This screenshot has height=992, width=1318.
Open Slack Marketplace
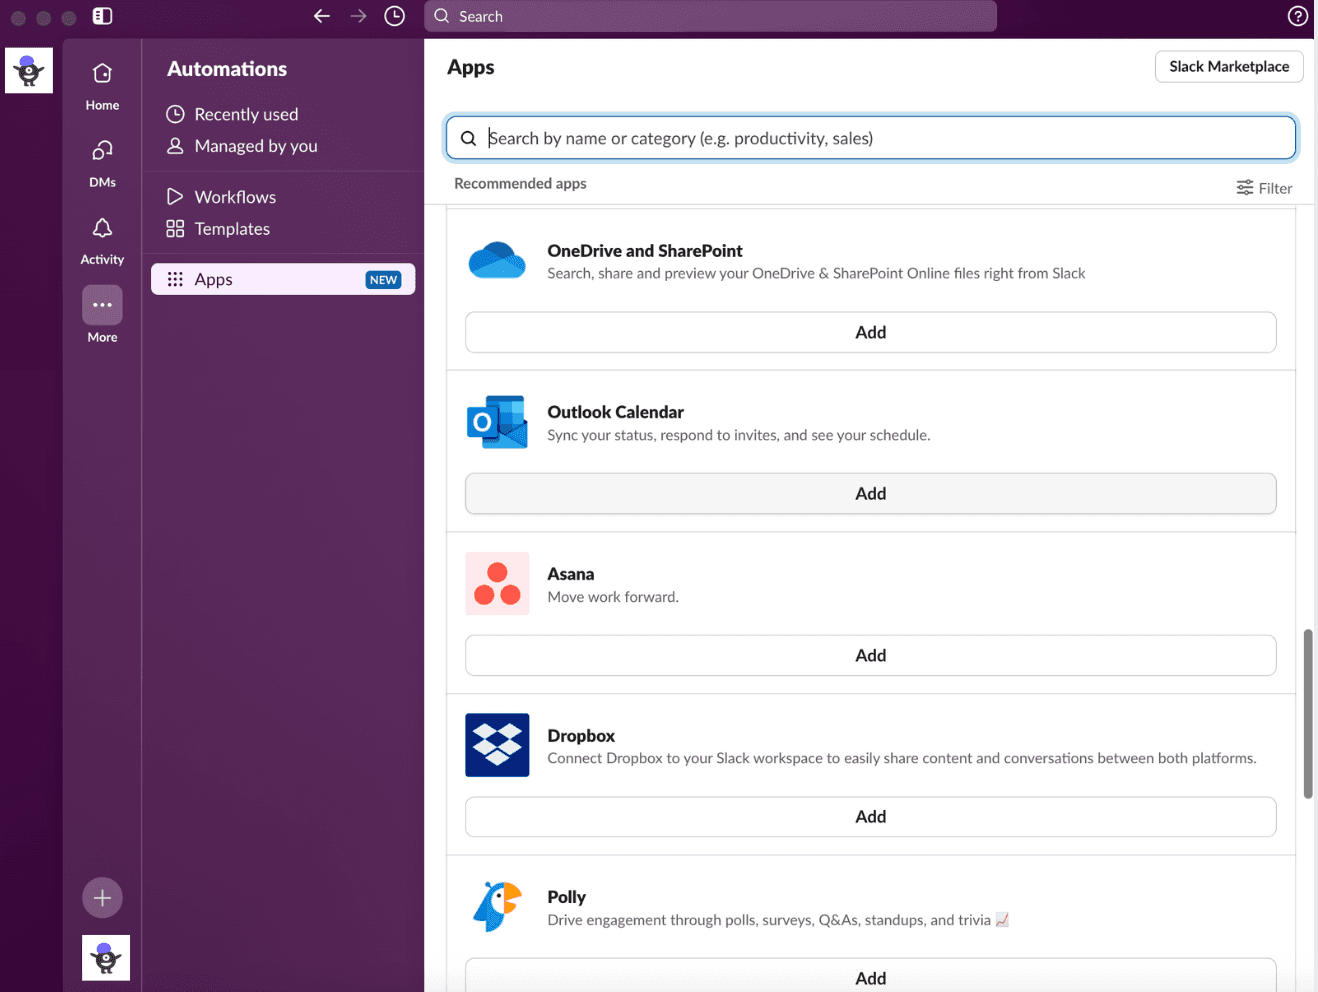click(x=1229, y=66)
